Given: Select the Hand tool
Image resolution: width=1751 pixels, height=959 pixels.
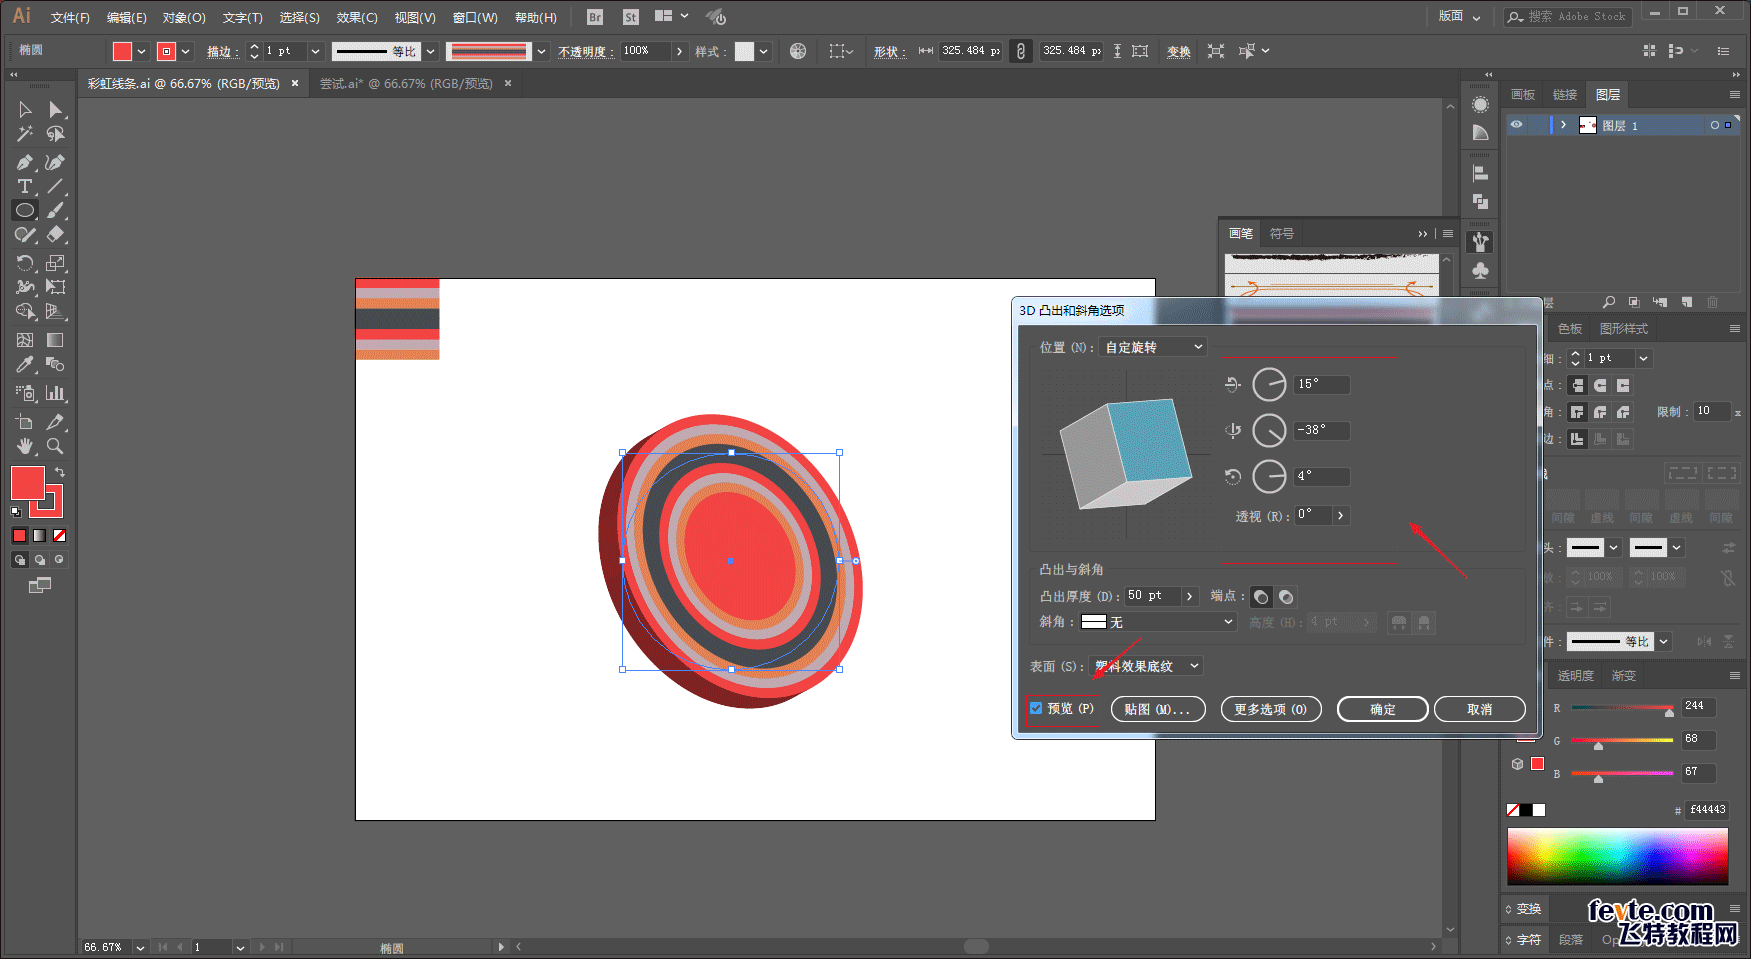Looking at the screenshot, I should pos(24,447).
